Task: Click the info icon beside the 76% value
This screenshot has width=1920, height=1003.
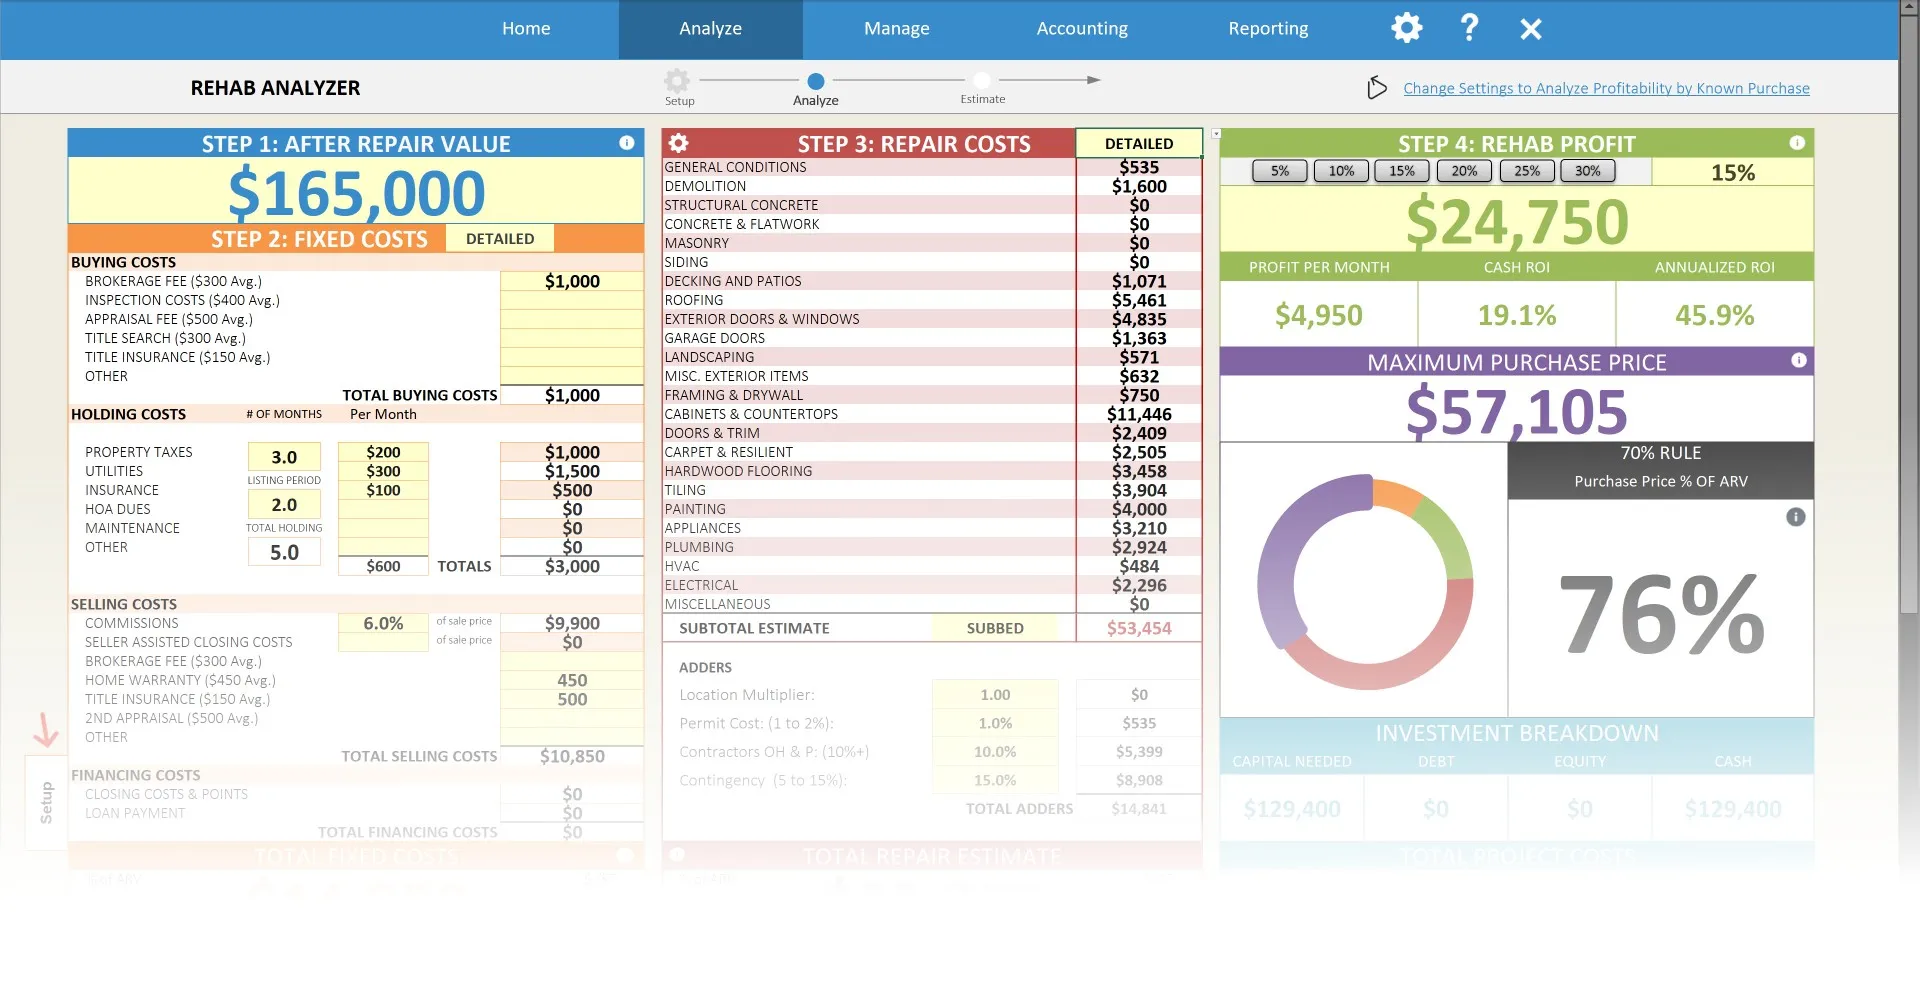Action: pyautogui.click(x=1796, y=517)
